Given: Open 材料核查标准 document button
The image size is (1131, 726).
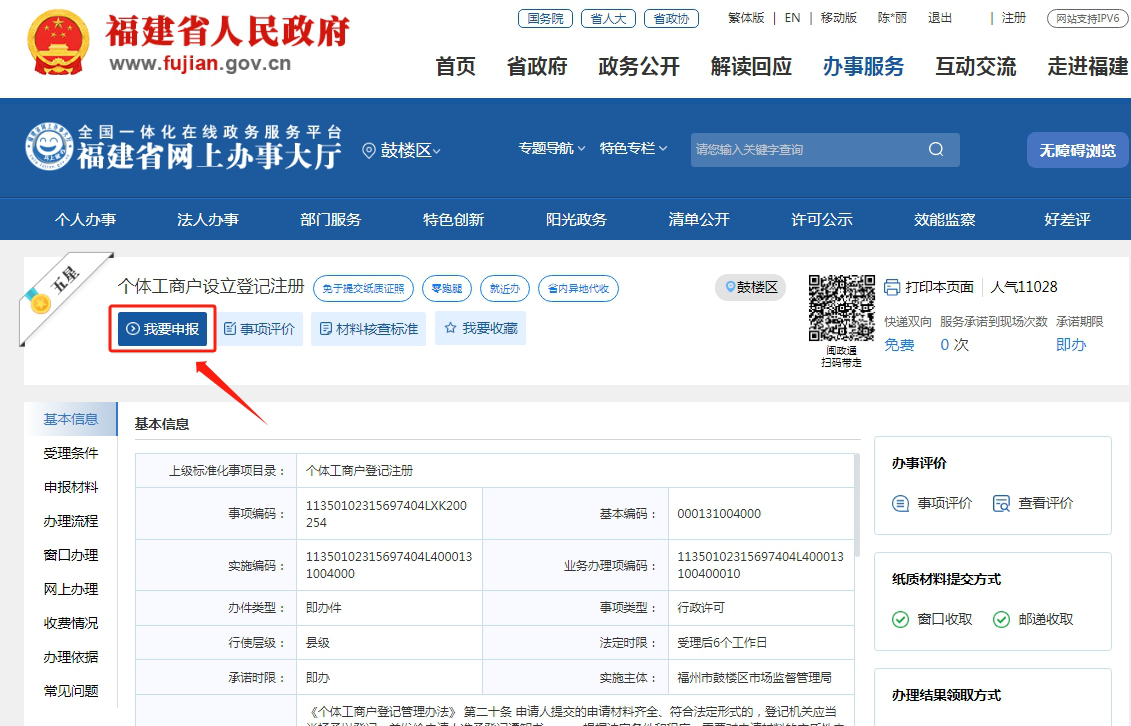Looking at the screenshot, I should [x=368, y=328].
